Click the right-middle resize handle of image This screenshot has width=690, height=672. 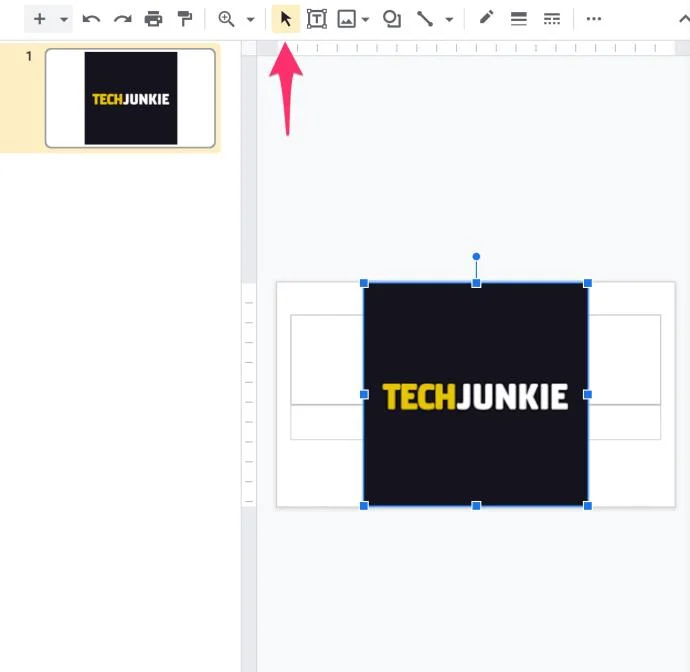tap(587, 395)
